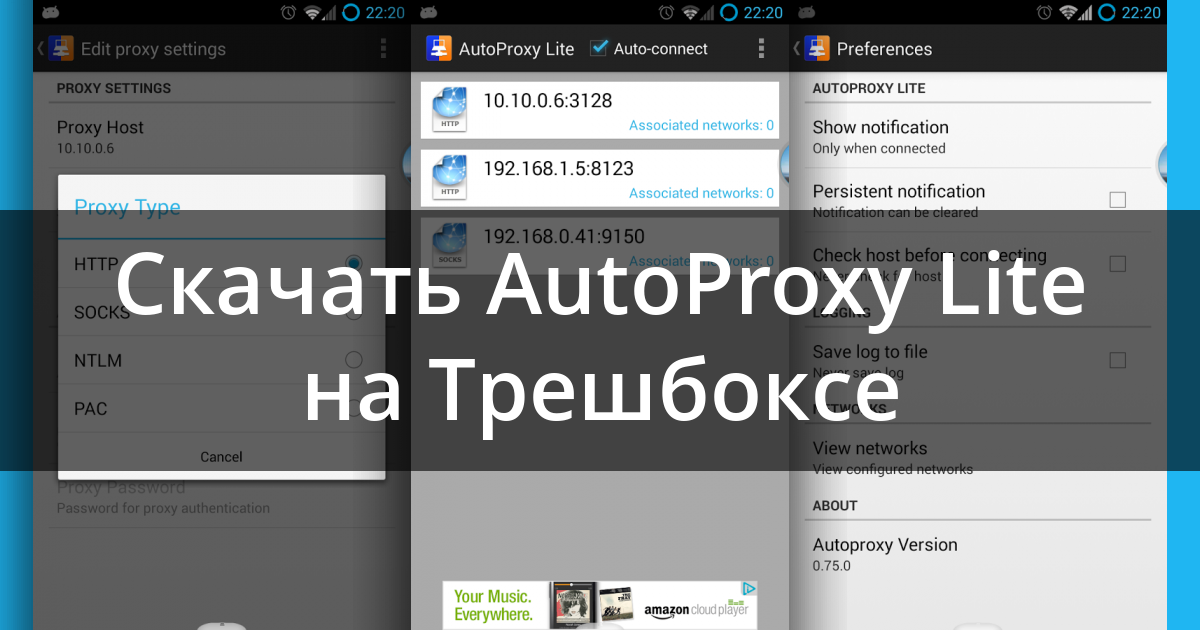Enable the Check host before connecting checkbox
This screenshot has width=1200, height=630.
coord(1118,264)
